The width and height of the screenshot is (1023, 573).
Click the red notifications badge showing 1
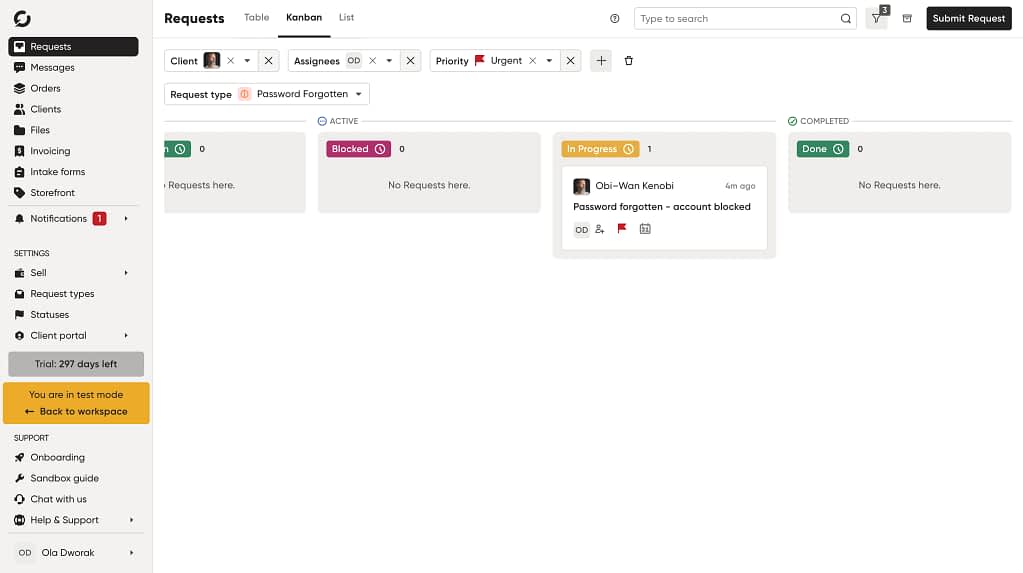coord(99,219)
